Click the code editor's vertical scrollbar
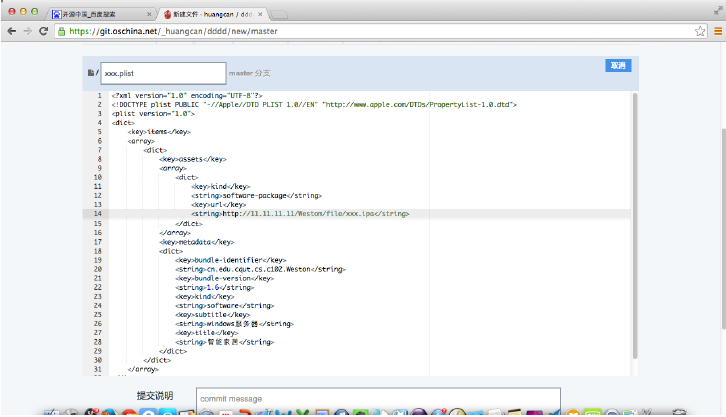This screenshot has height=417, width=726. pos(634,220)
